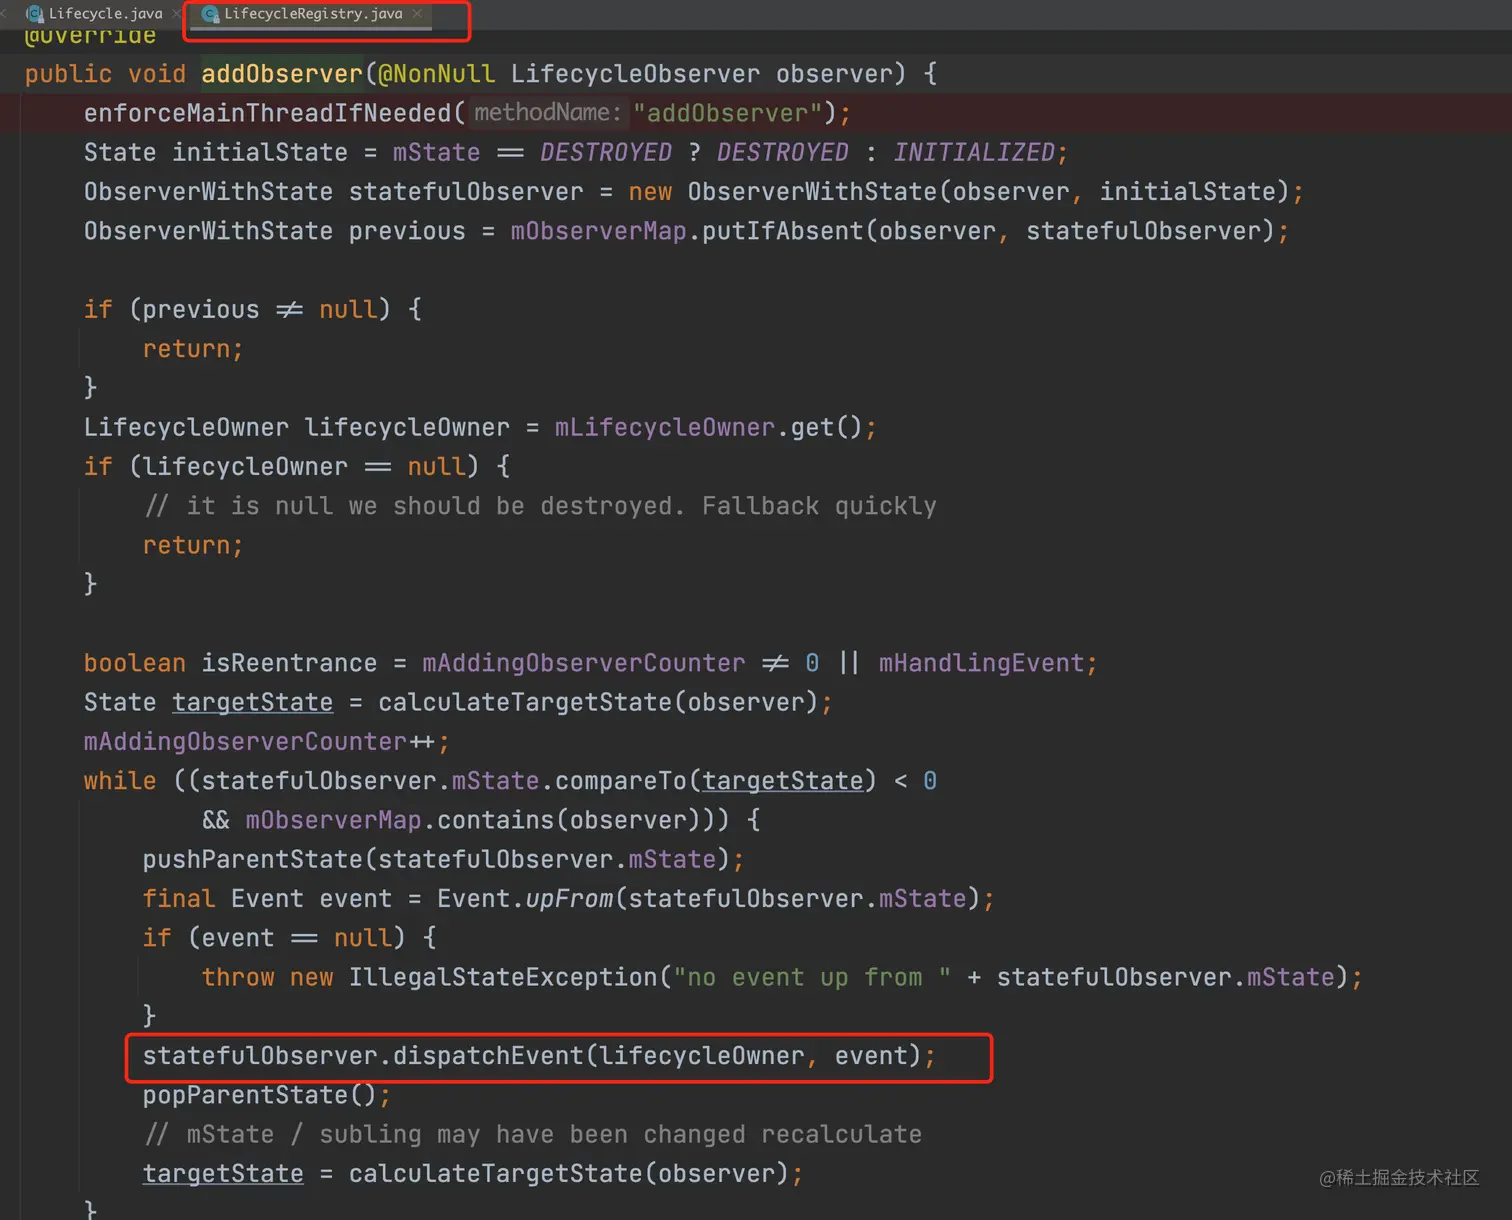The width and height of the screenshot is (1512, 1220).
Task: Click the while keyword
Action: 120,781
